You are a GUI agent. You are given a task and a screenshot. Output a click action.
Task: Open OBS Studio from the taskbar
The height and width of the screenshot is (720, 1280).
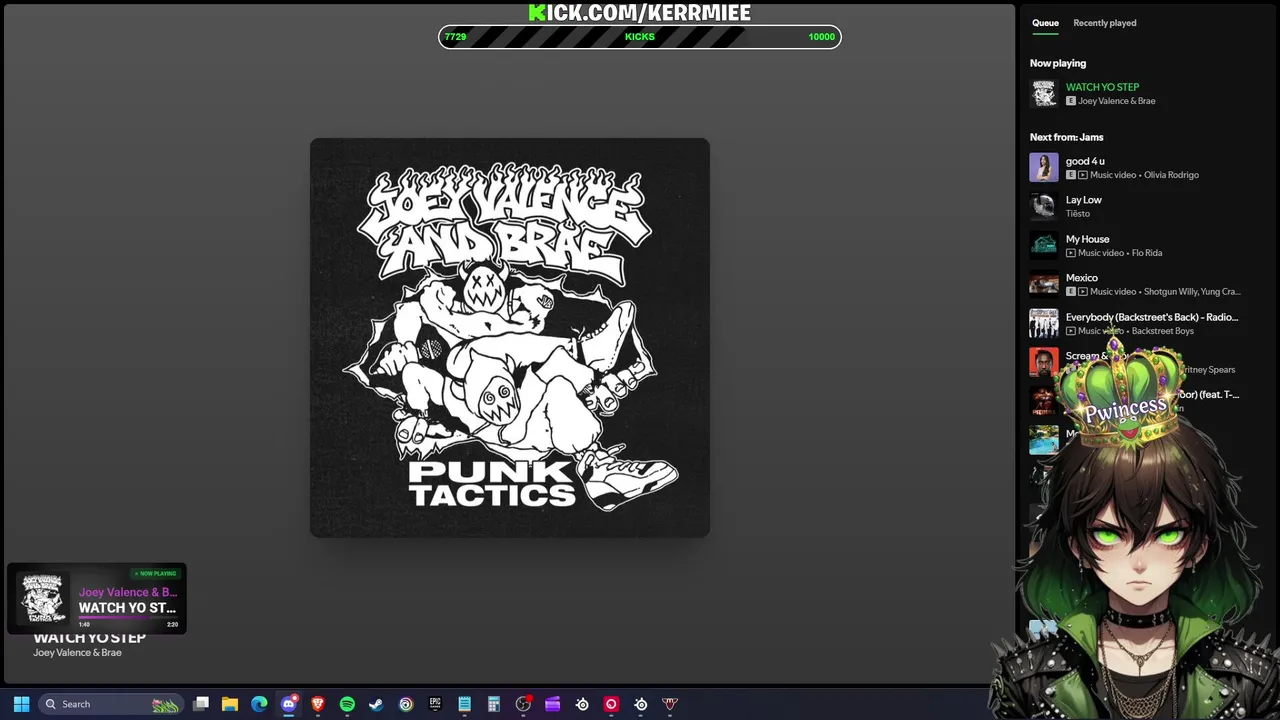point(523,704)
